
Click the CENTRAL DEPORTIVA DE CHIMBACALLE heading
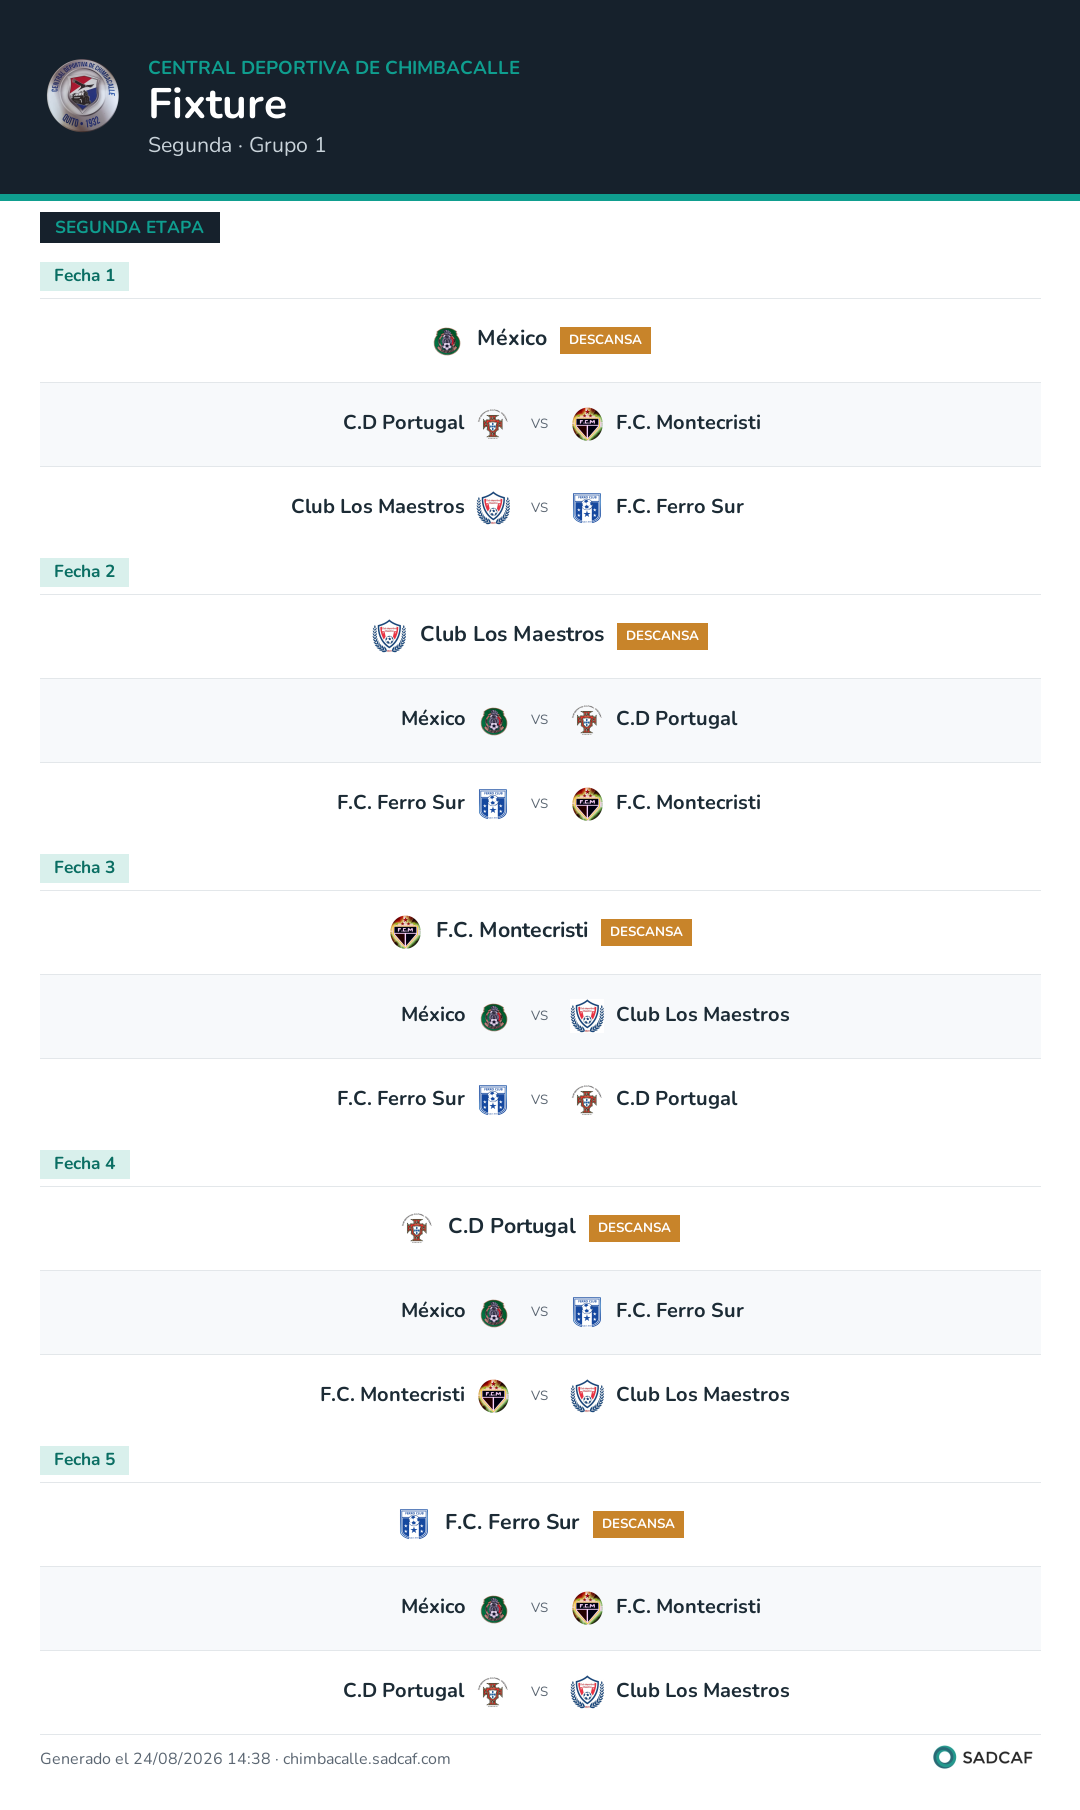coord(334,68)
